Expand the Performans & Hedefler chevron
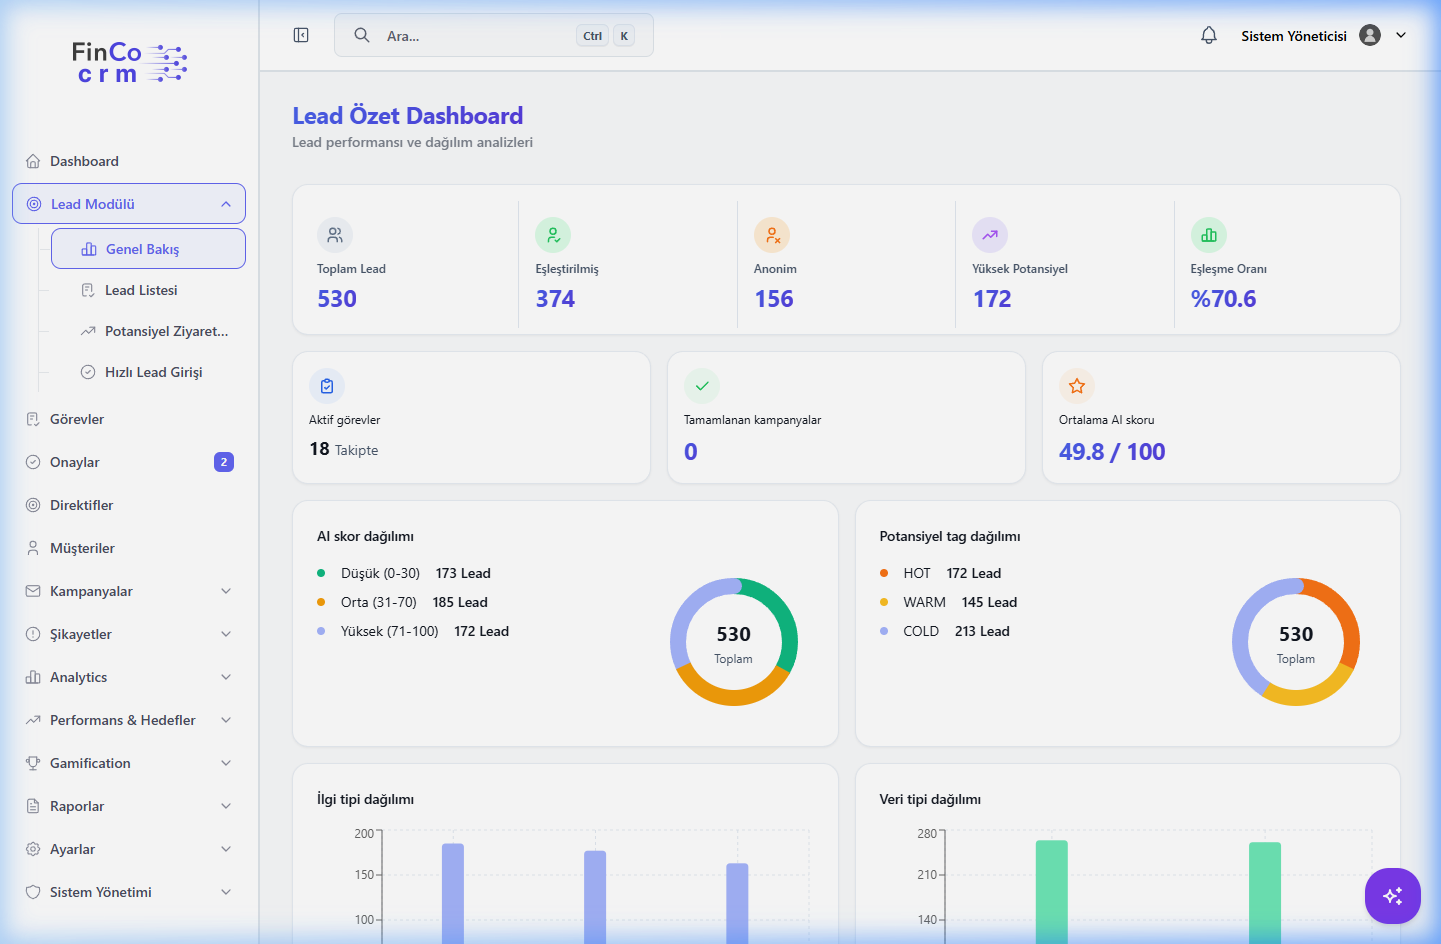 [x=226, y=720]
